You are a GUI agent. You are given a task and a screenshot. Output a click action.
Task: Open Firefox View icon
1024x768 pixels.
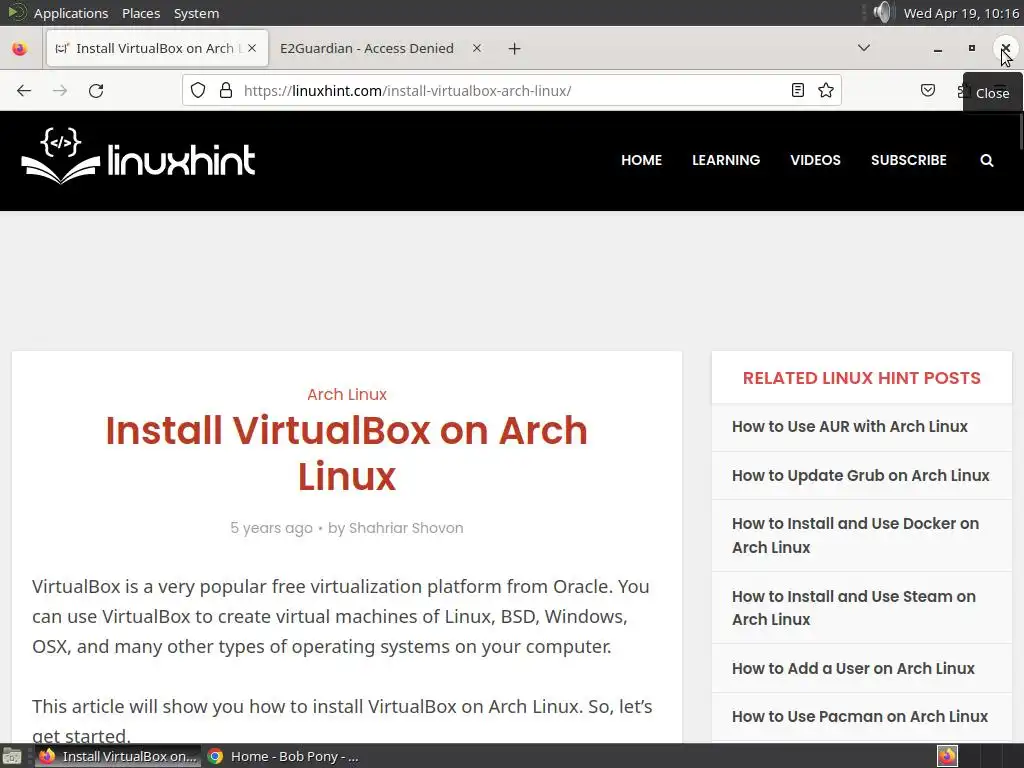[x=20, y=48]
